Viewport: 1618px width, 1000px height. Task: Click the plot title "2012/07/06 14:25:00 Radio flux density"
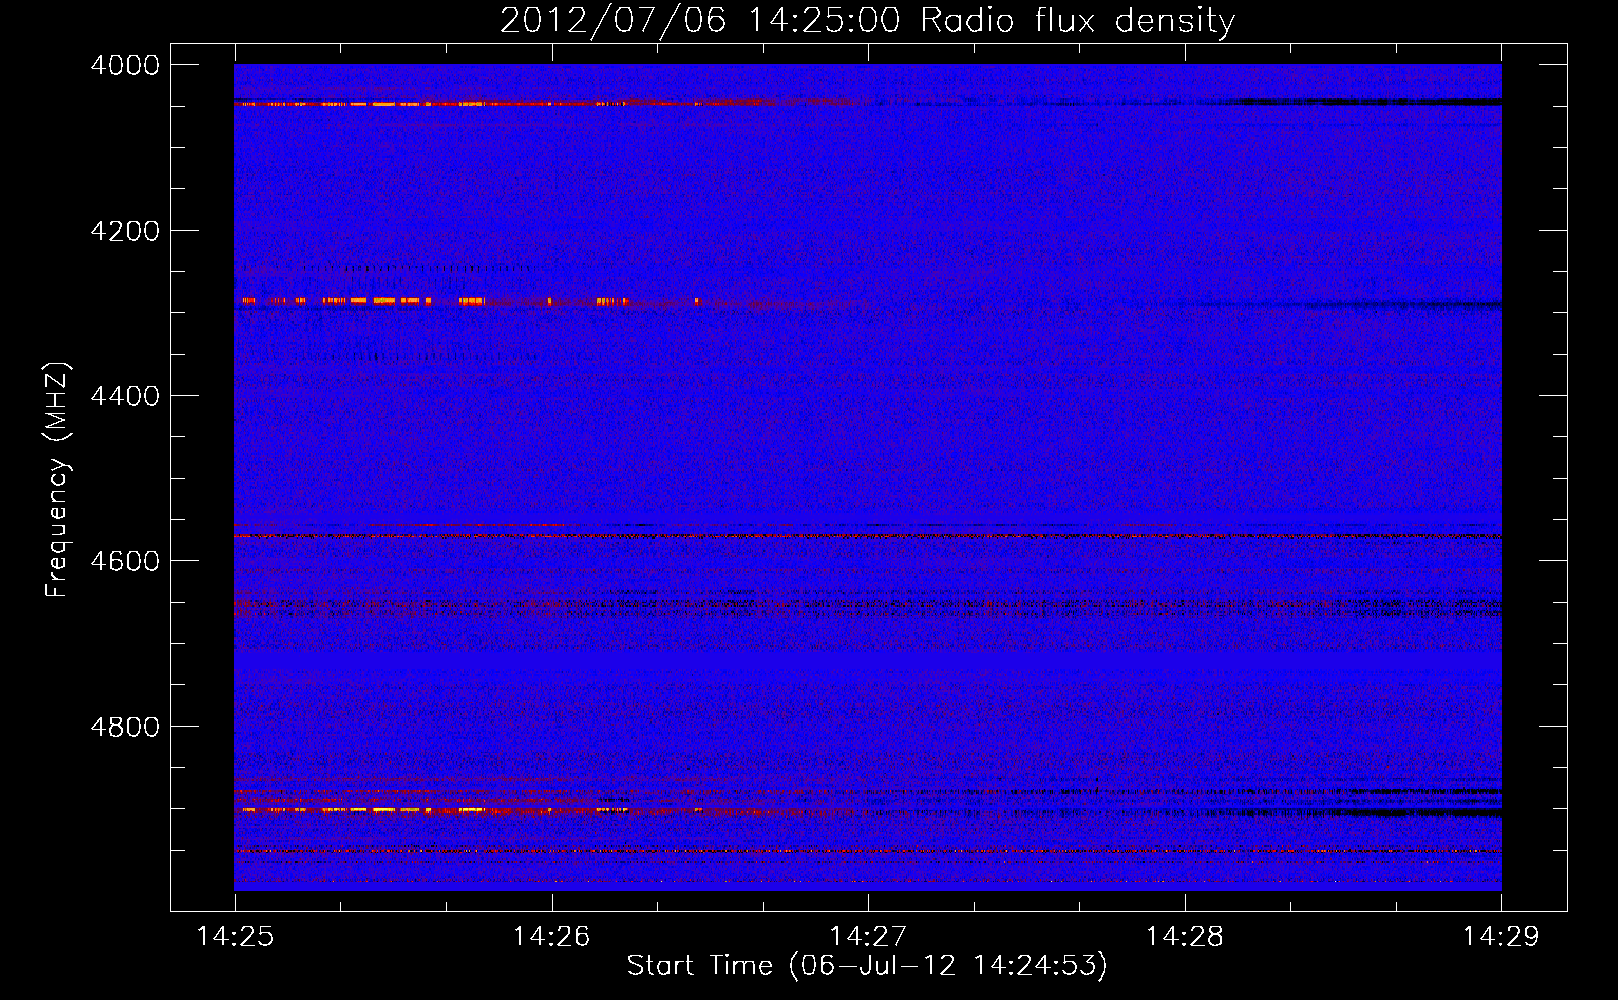(x=867, y=20)
